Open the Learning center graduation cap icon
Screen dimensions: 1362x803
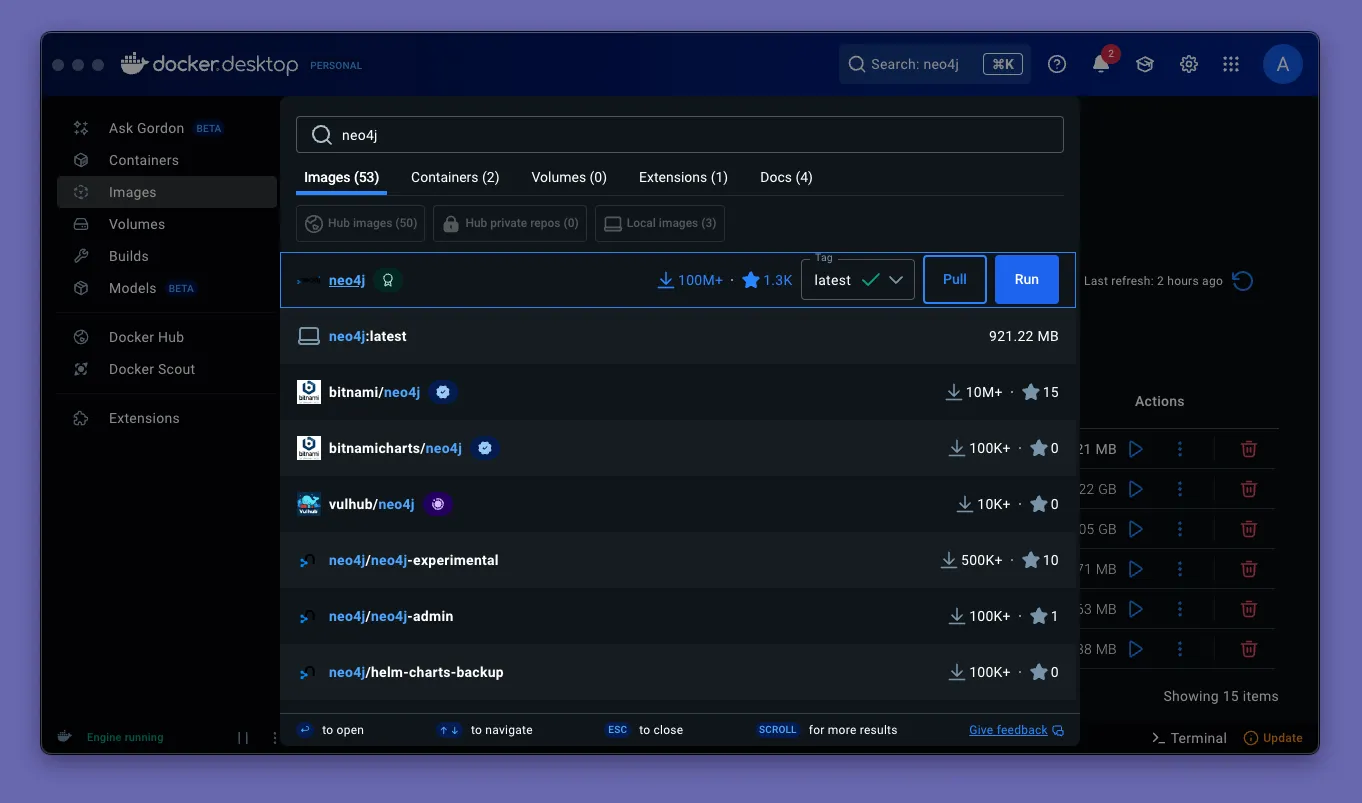click(1145, 64)
